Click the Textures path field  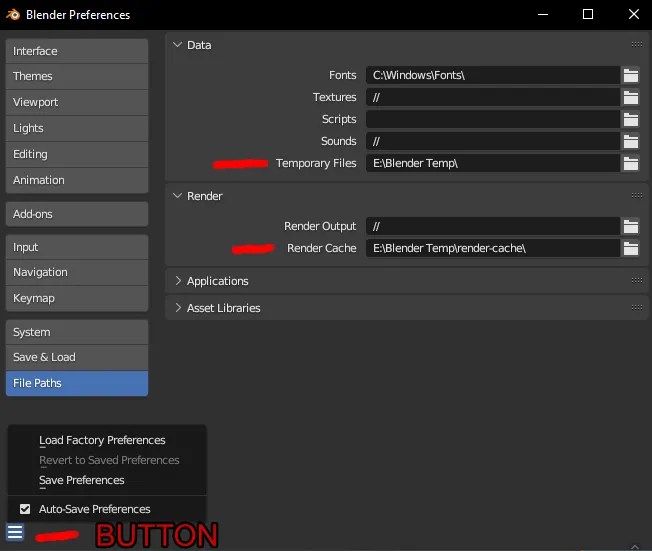(x=493, y=97)
